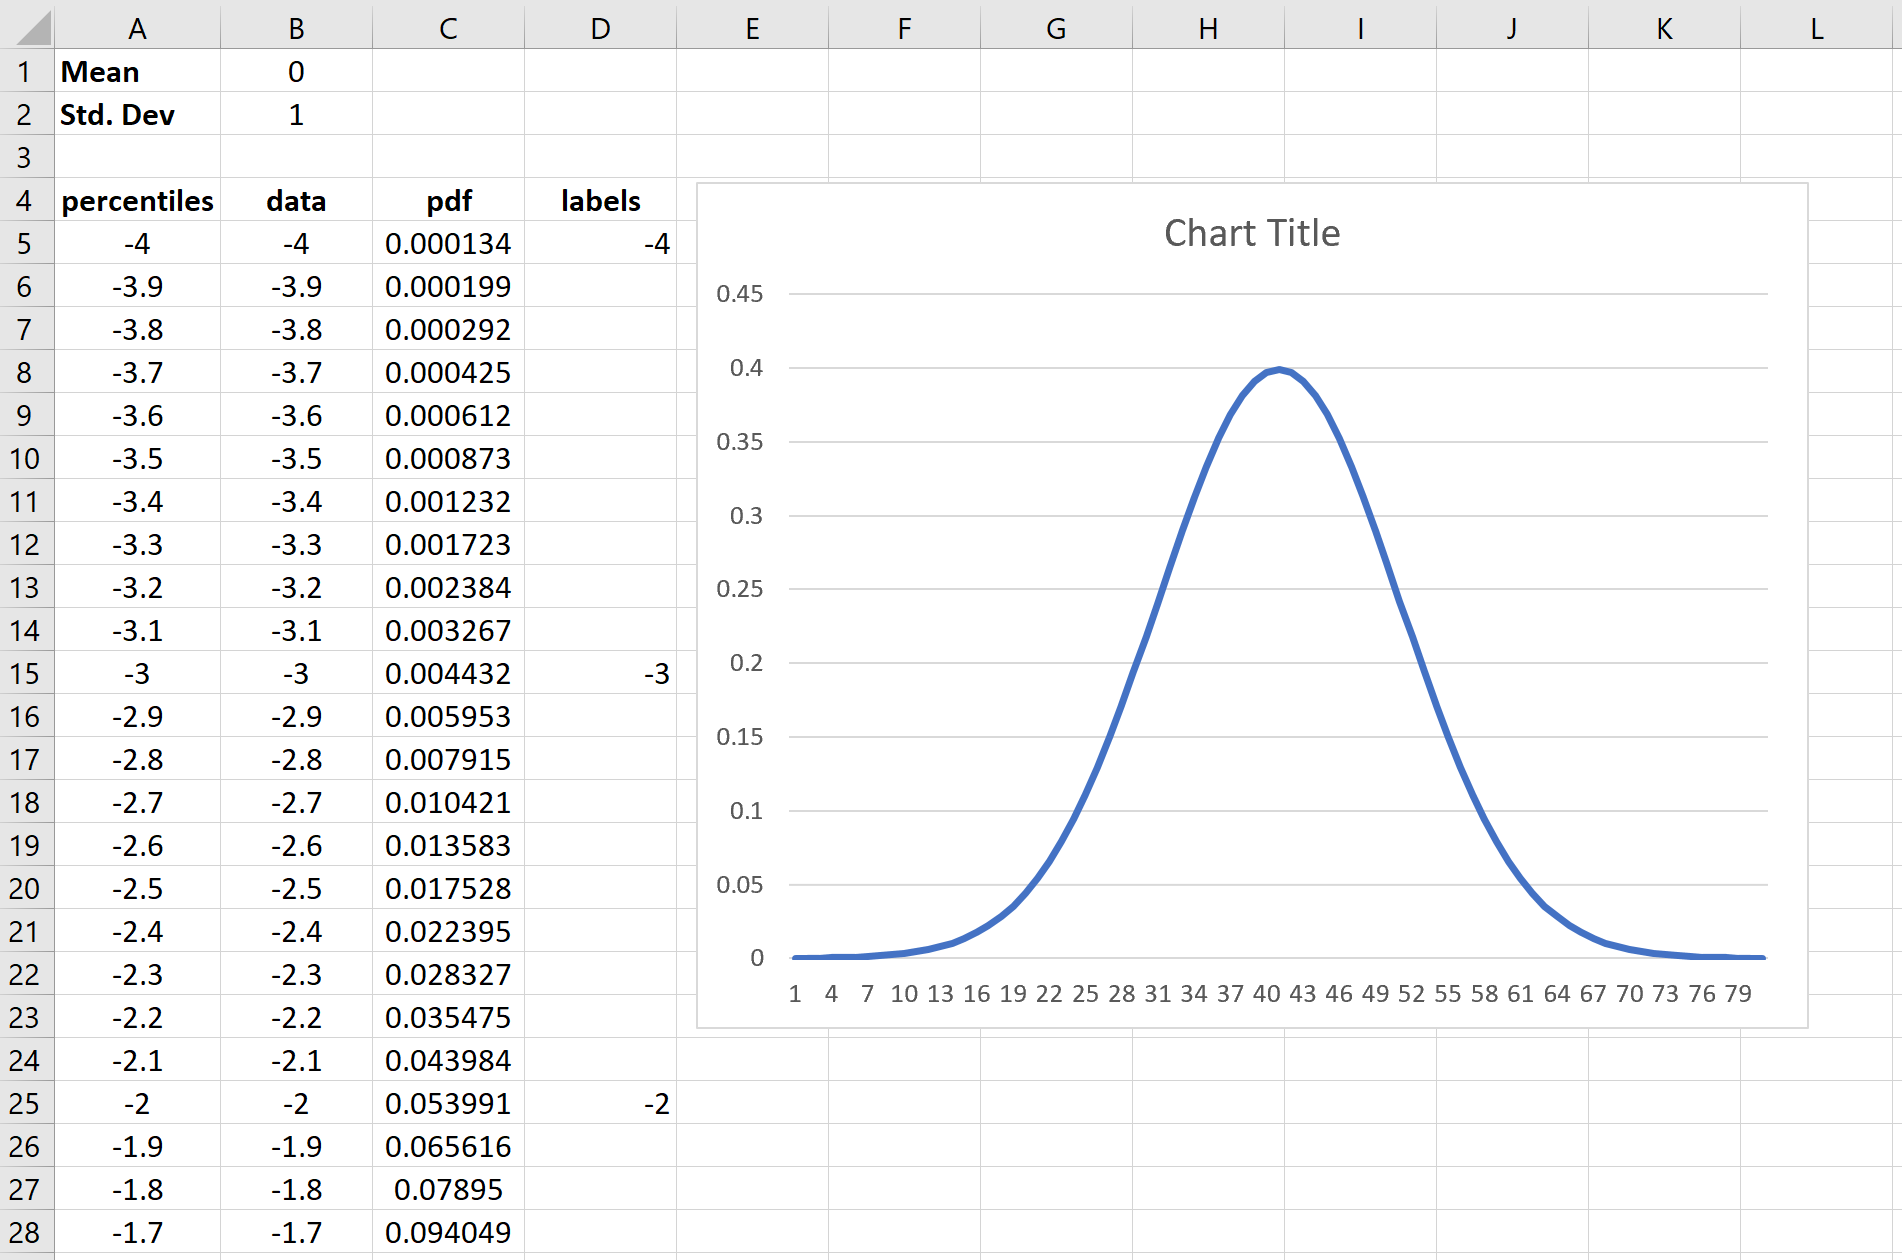Click the cell containing pdf value 0.000134

pos(447,243)
